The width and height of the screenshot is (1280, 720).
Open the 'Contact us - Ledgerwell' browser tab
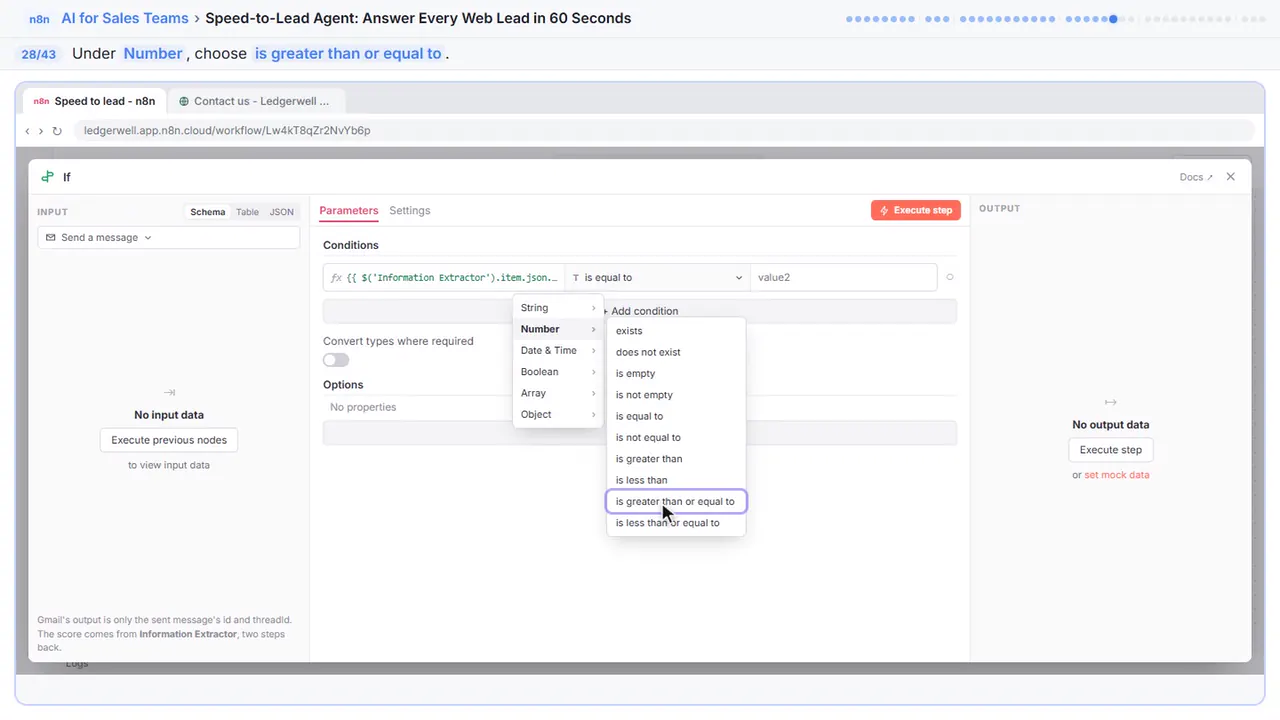255,101
